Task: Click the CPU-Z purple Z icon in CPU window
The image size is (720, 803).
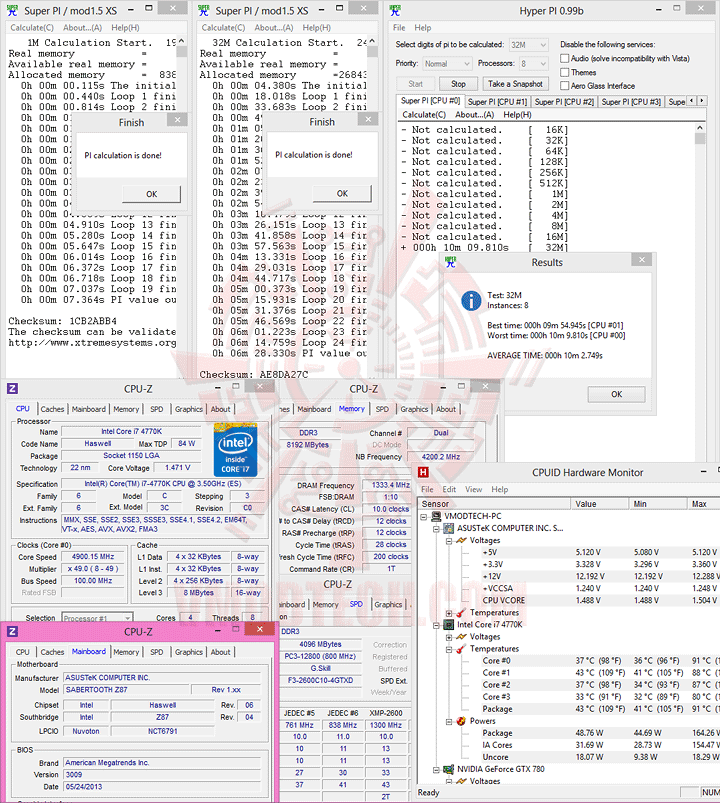Action: coord(13,389)
